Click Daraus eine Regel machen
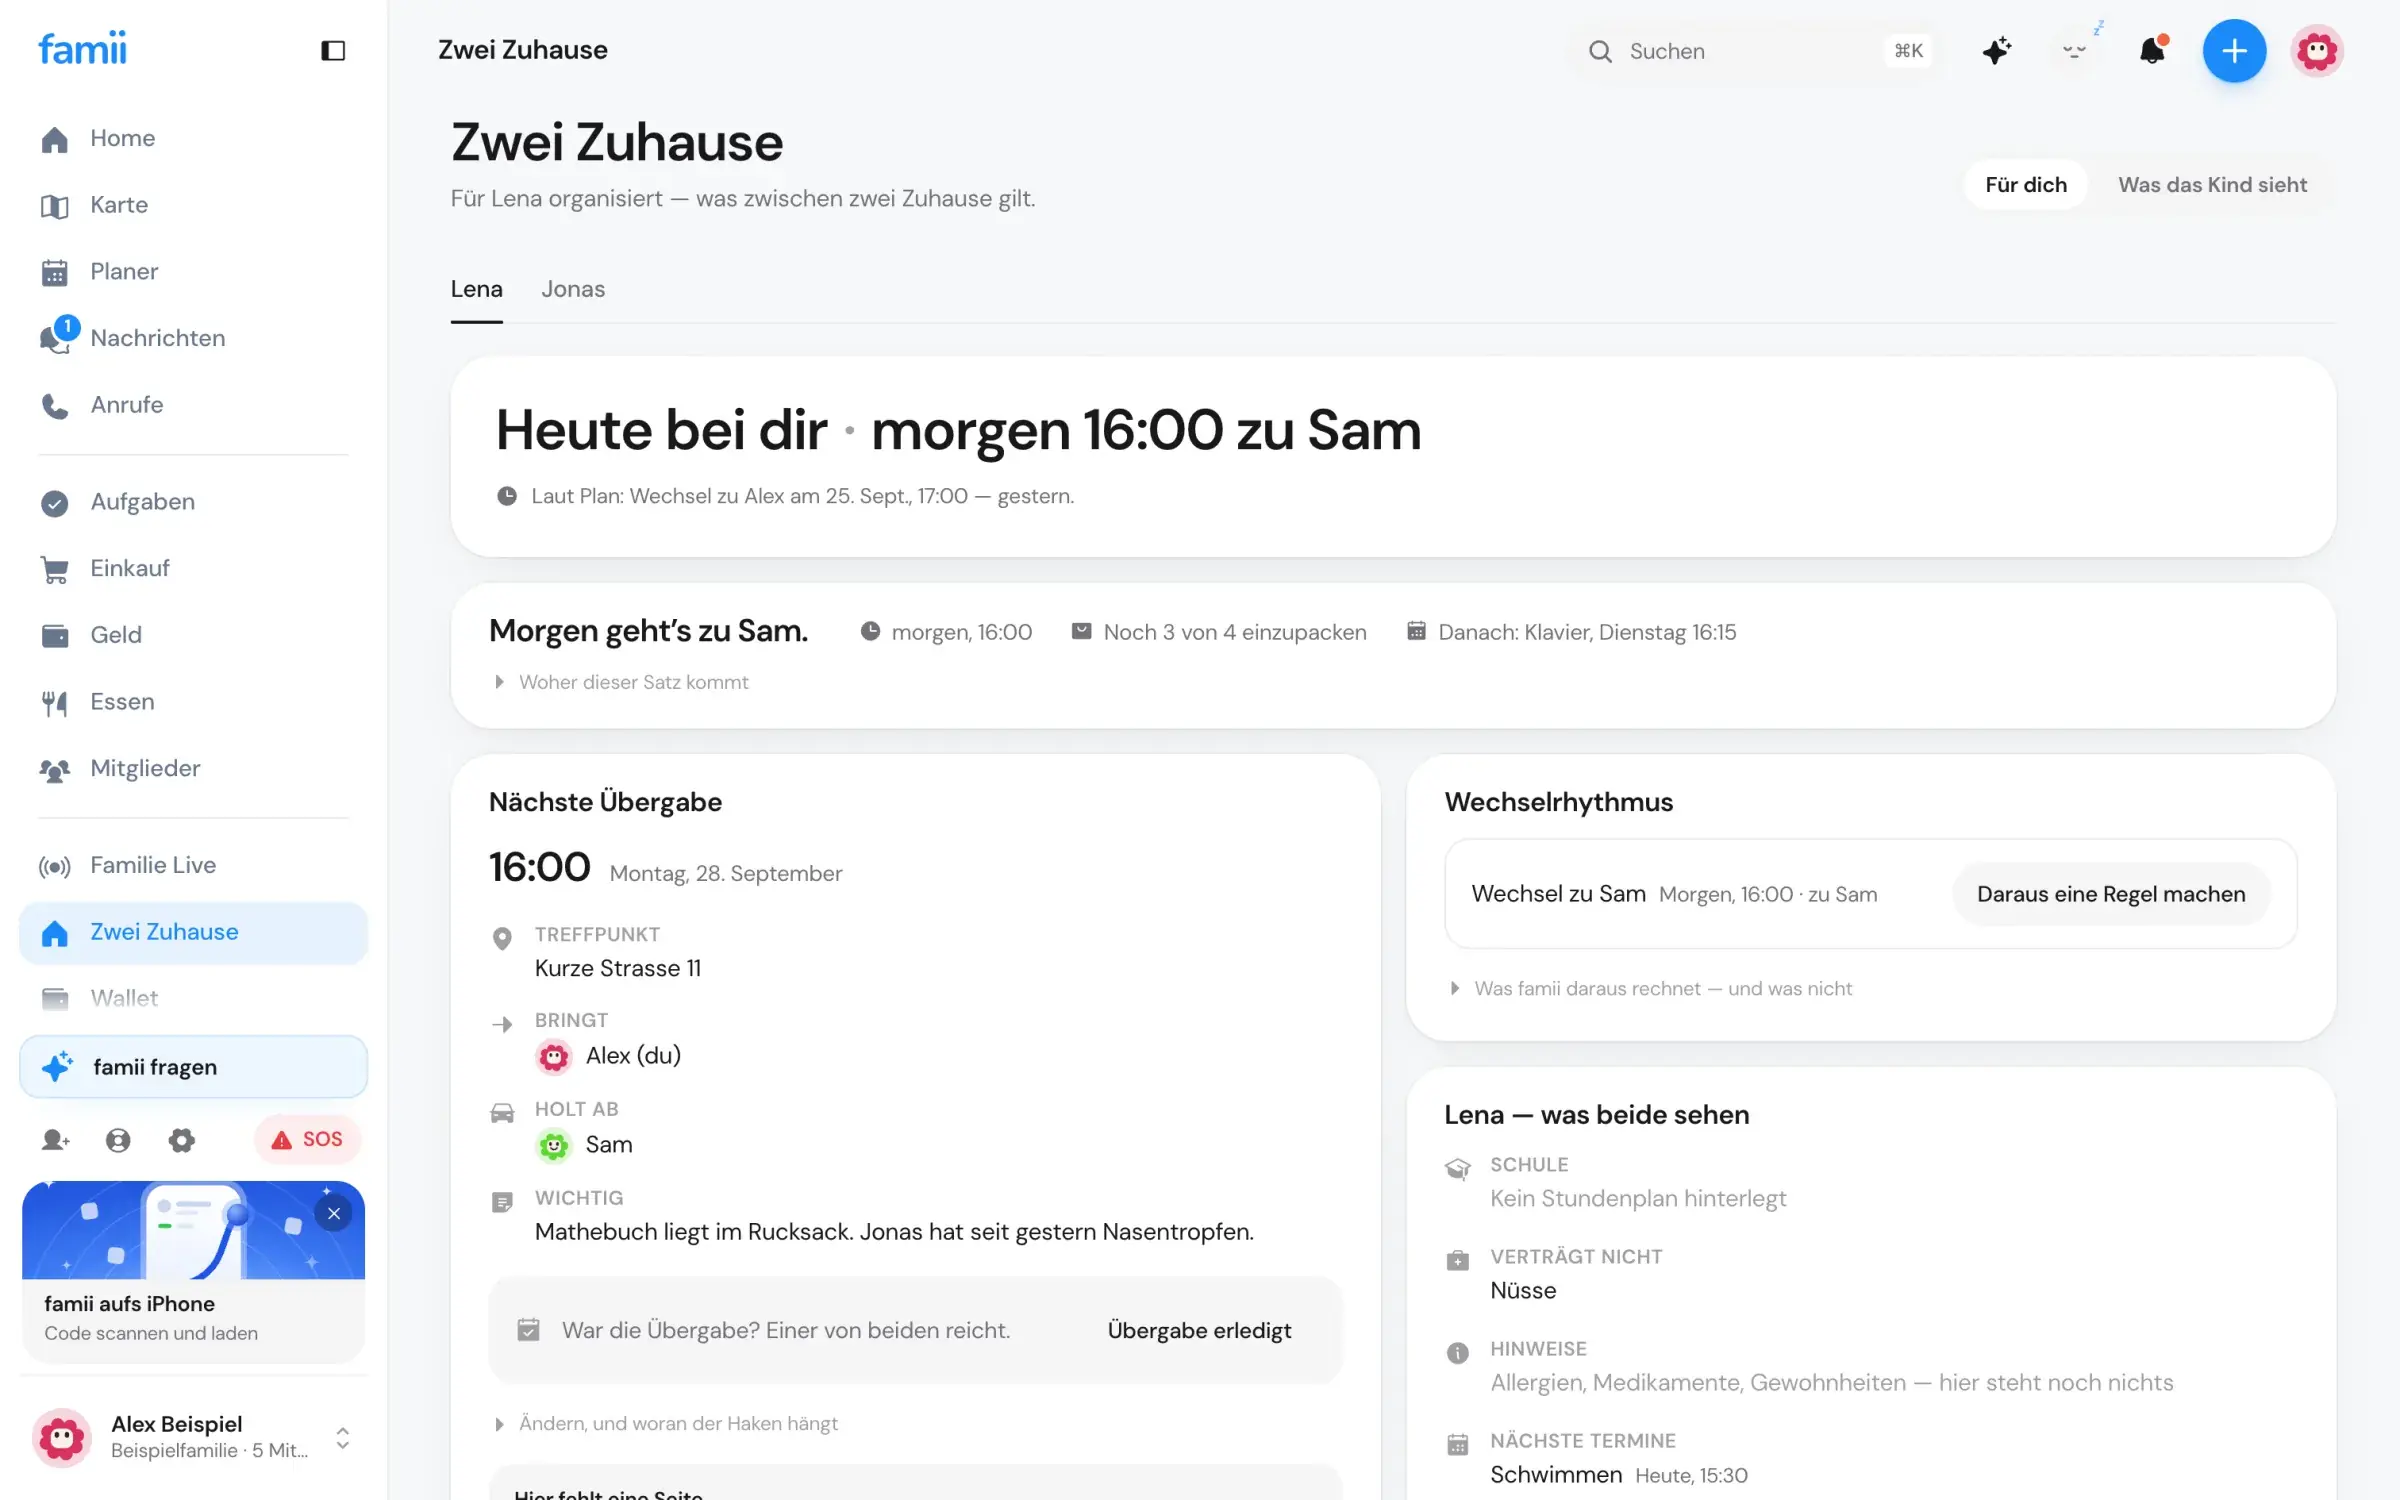 tap(2111, 894)
